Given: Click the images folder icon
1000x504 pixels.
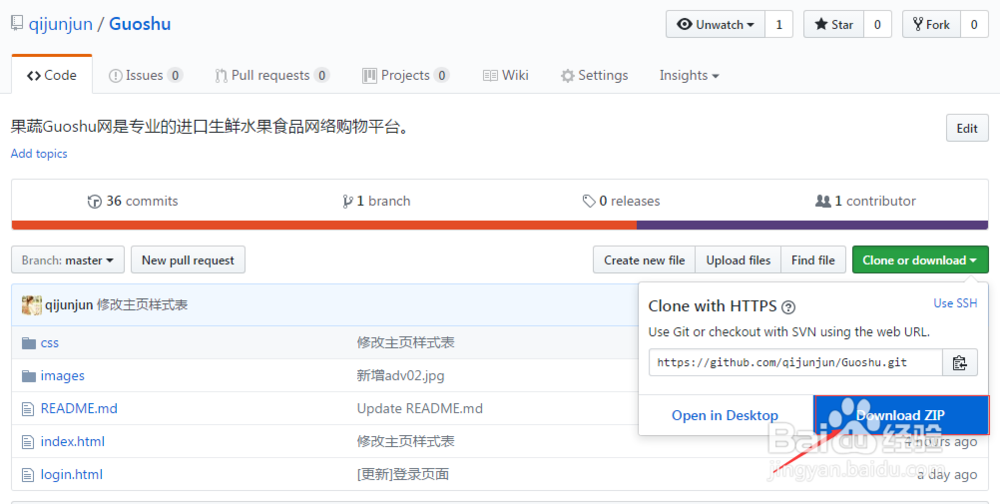Looking at the screenshot, I should point(29,376).
